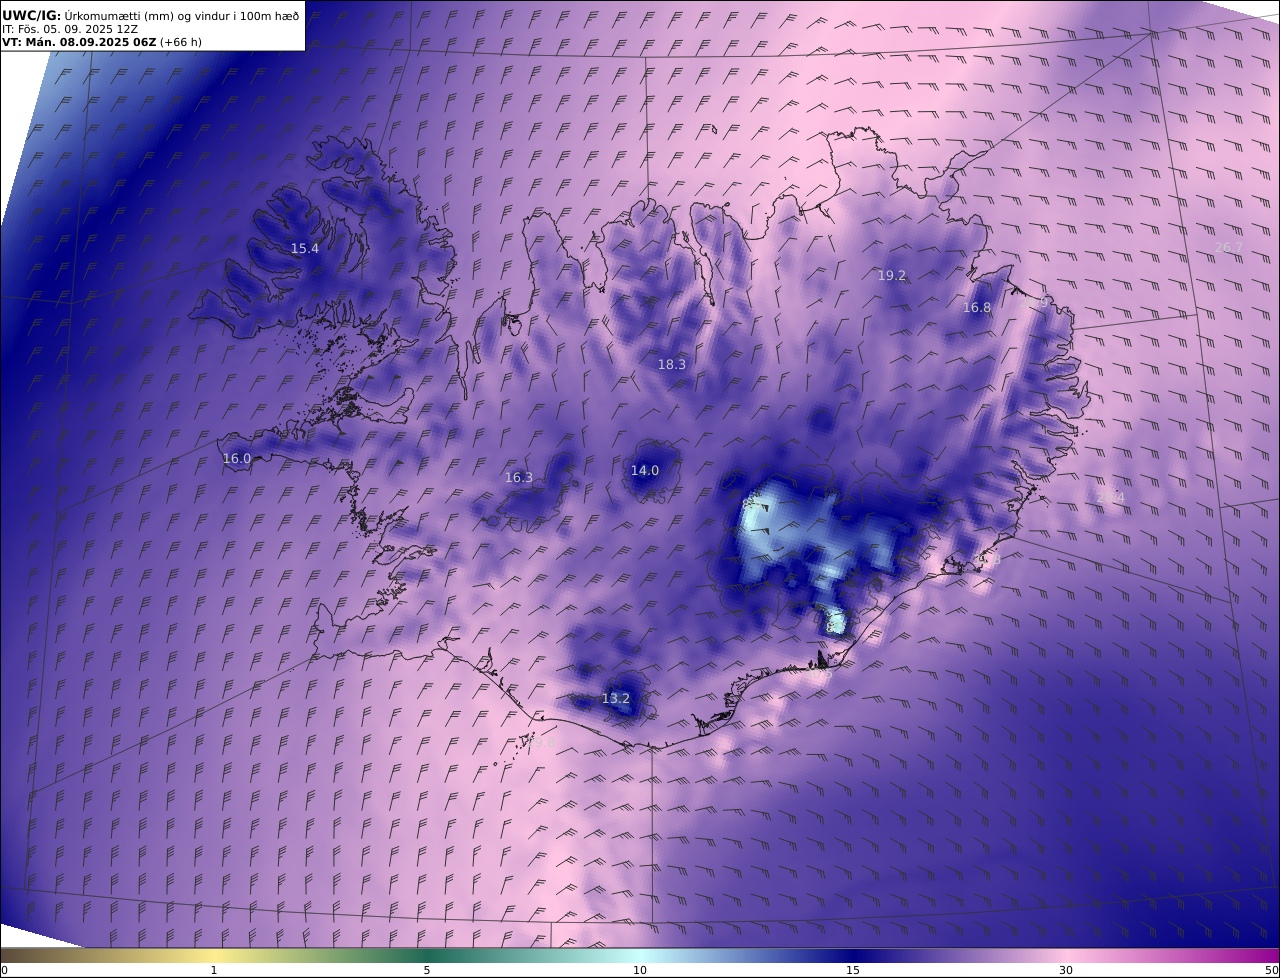Click the IT initialization time line
Viewport: 1280px width, 978px height.
[x=70, y=29]
